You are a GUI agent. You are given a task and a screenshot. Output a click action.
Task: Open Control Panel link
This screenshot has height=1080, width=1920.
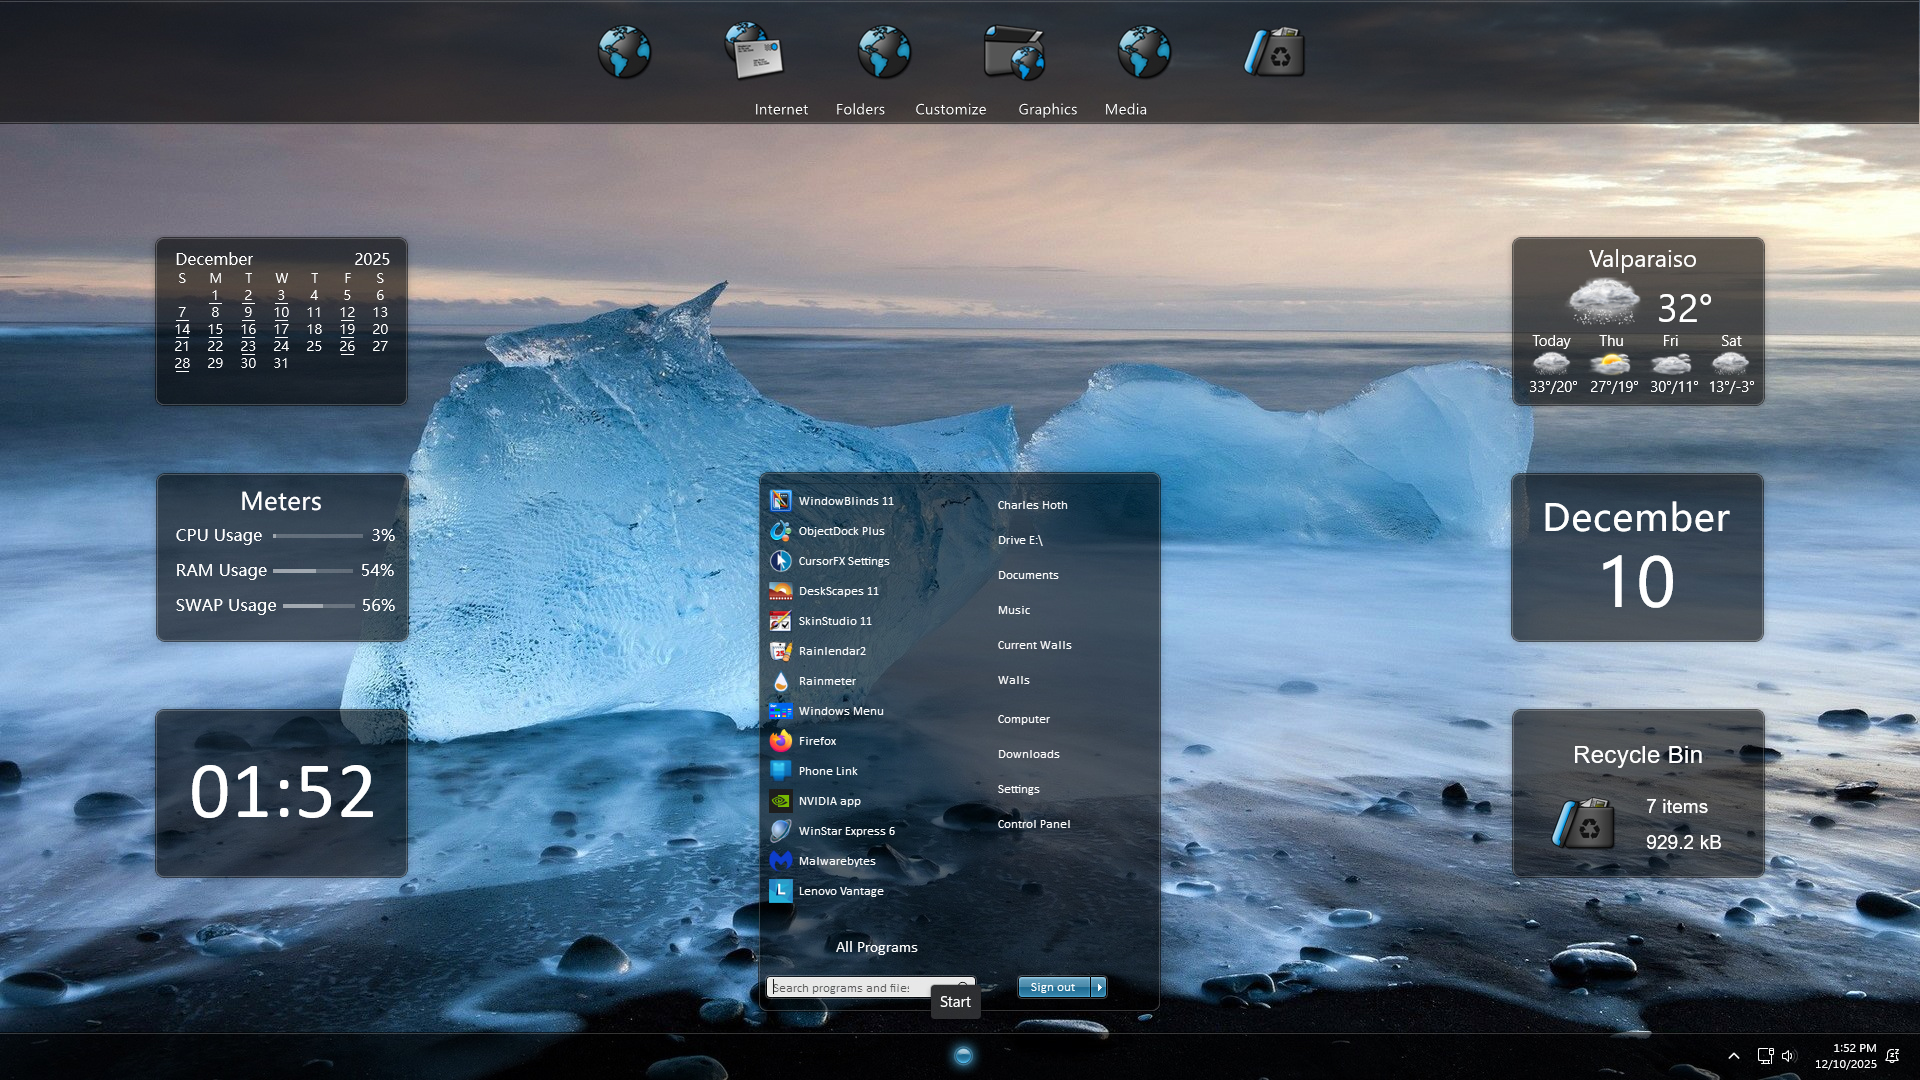pyautogui.click(x=1033, y=824)
